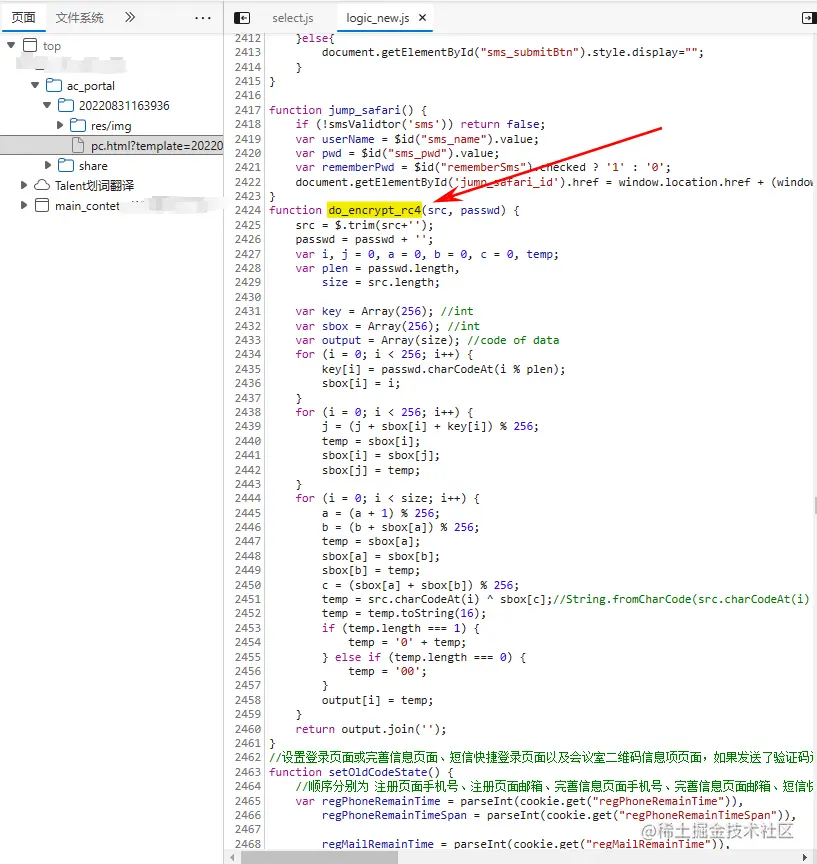The image size is (817, 864).
Task: Click the top frame icon
Action: tap(30, 45)
